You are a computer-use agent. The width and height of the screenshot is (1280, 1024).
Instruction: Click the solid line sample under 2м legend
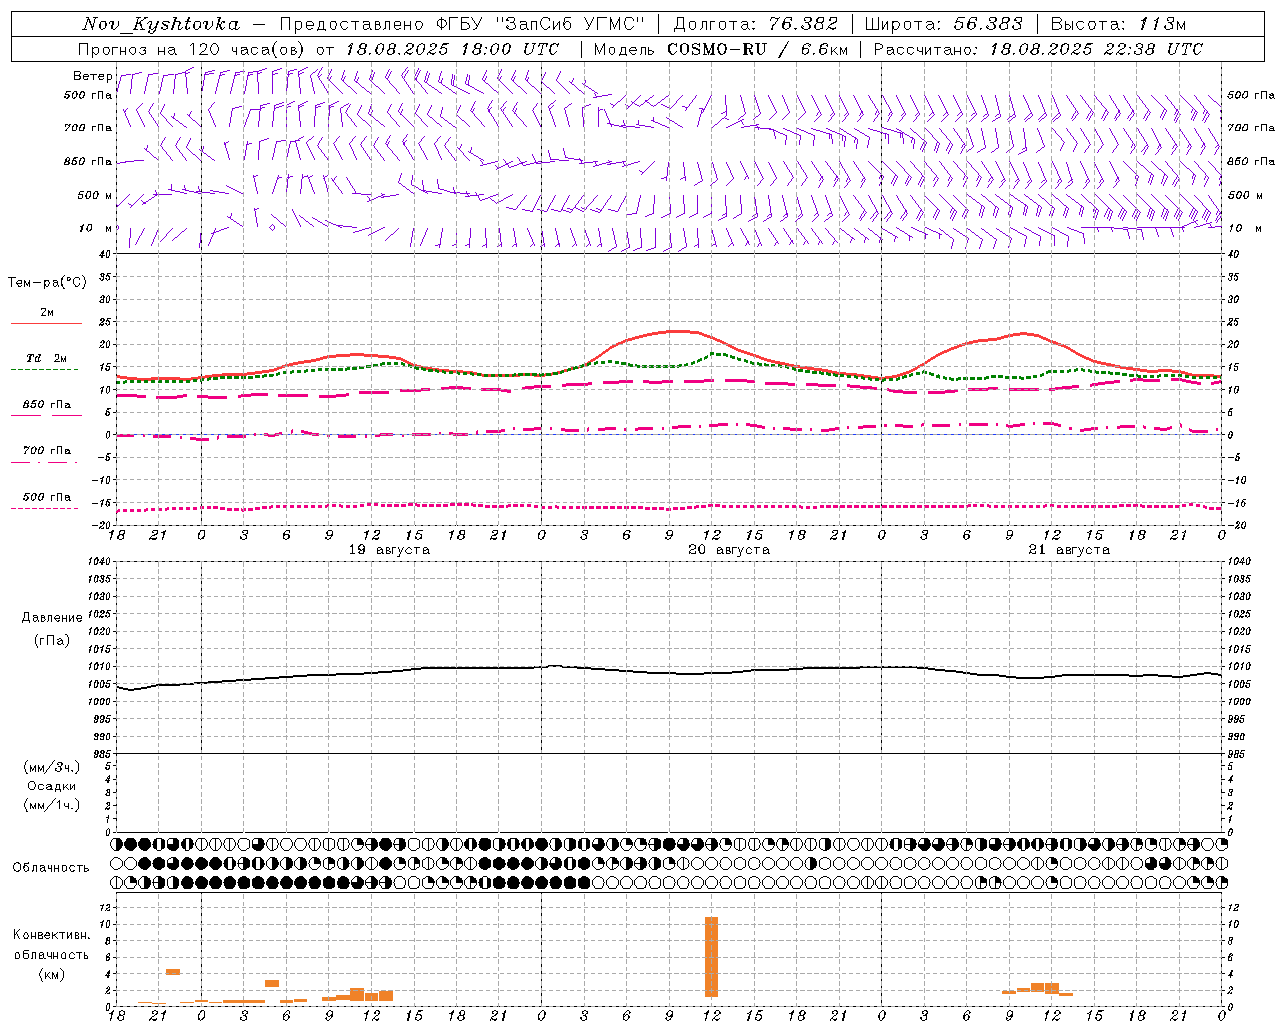(x=46, y=324)
